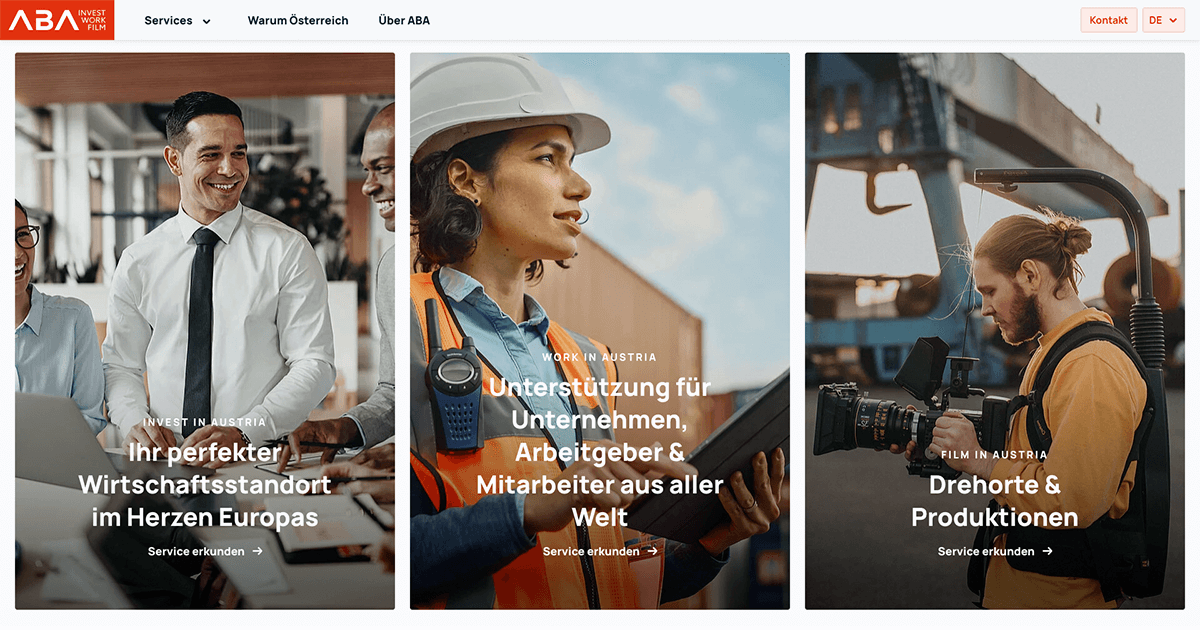
Task: Expand the Services chevron in the navigation
Action: click(207, 21)
